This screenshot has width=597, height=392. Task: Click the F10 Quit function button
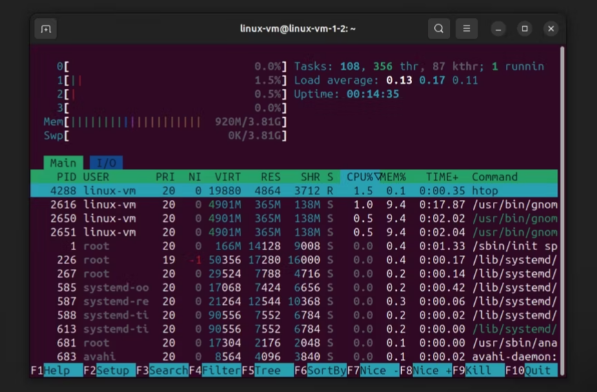tap(532, 370)
